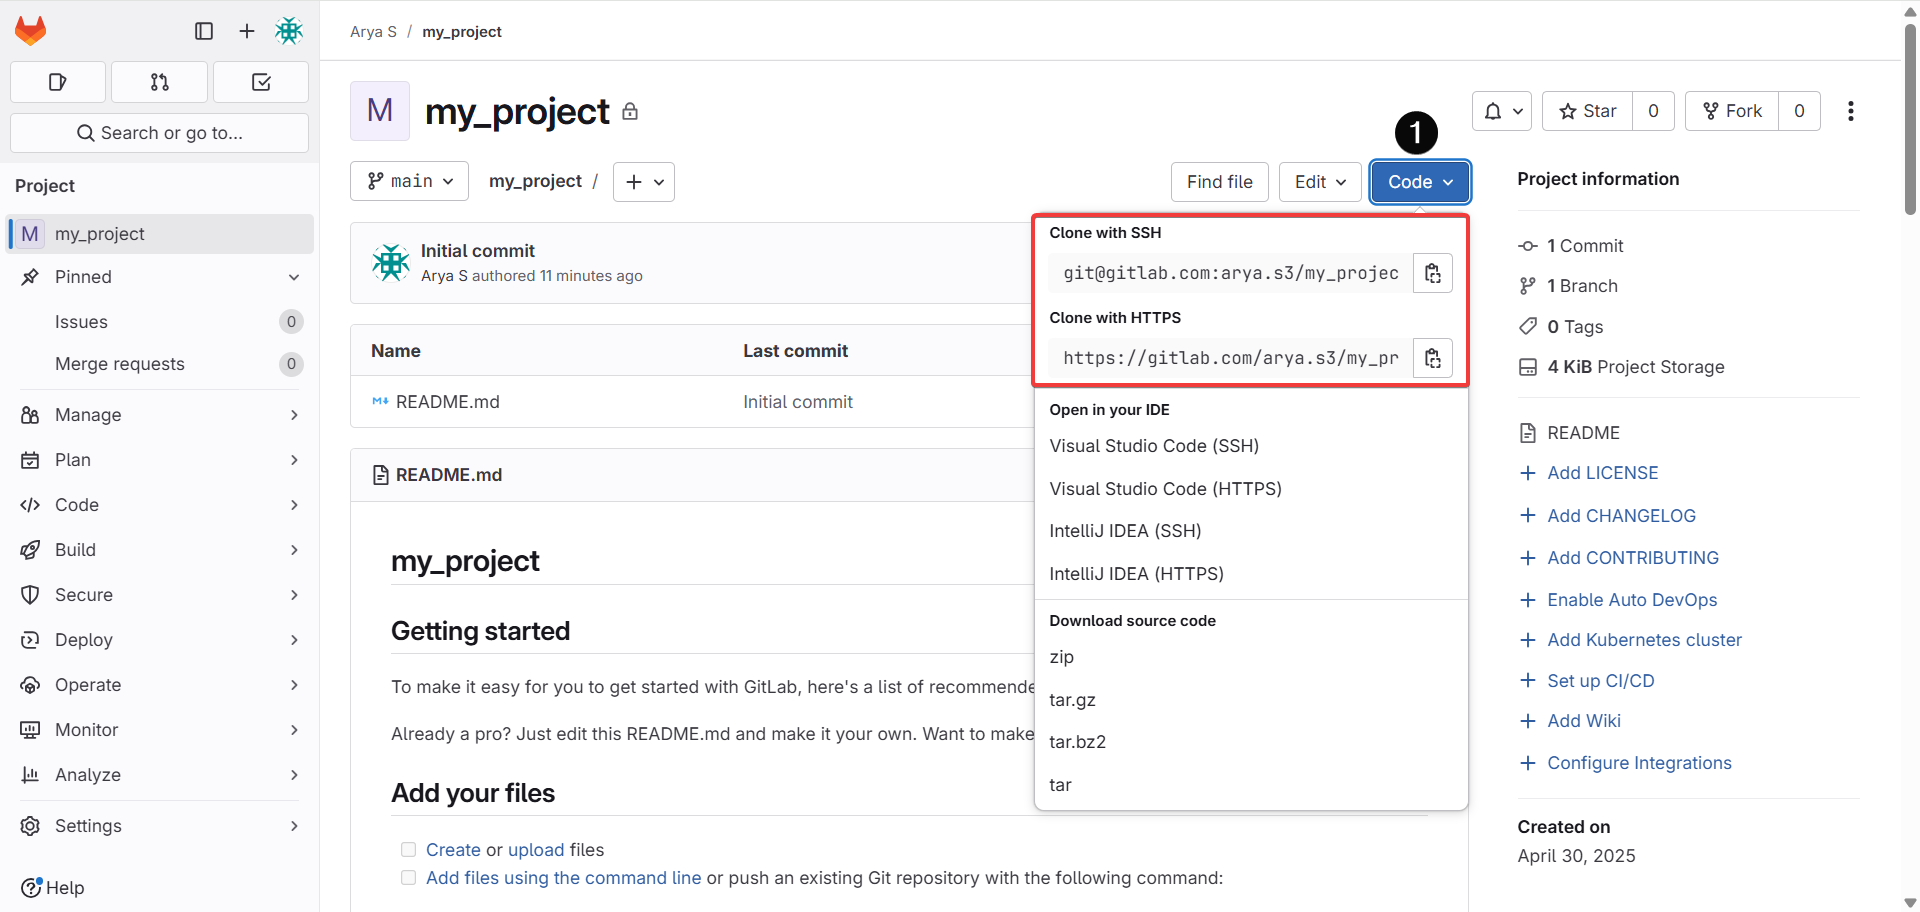
Task: Open merge requests from the icon bar
Action: 159,82
